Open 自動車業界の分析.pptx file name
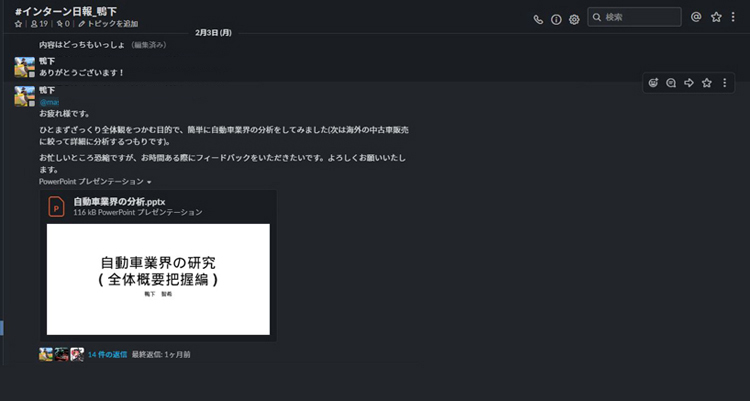Image resolution: width=750 pixels, height=401 pixels. pos(119,202)
